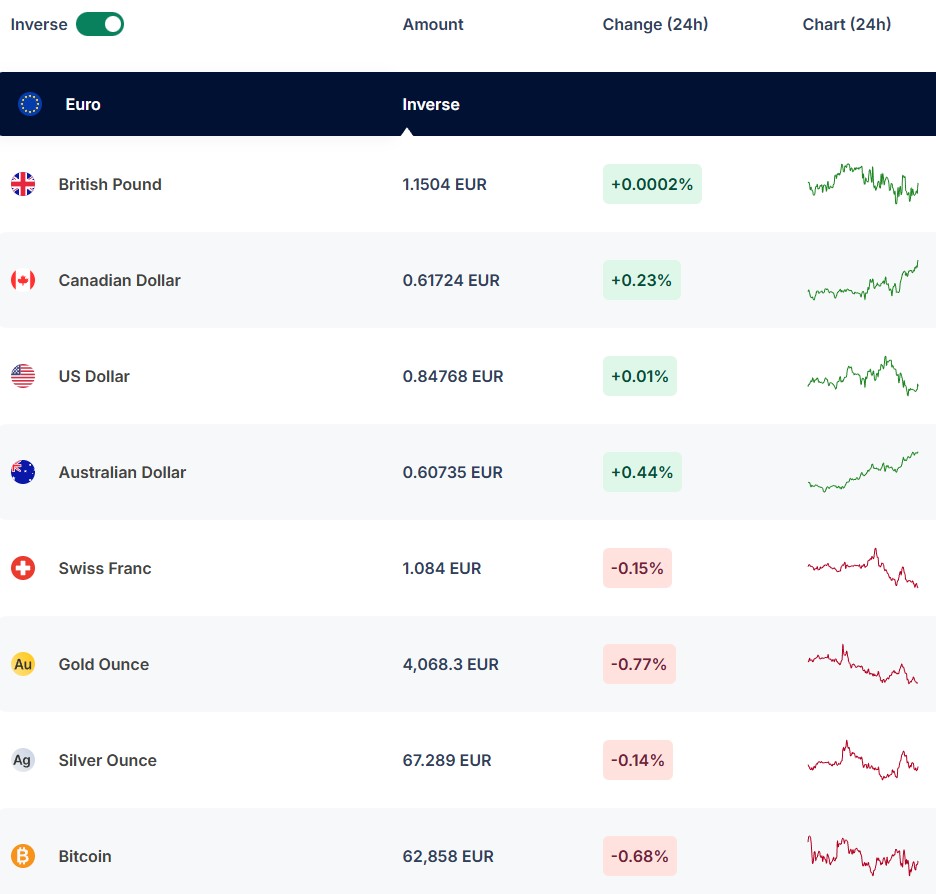This screenshot has height=894, width=936.
Task: Open the Bitcoin currency link
Action: tap(85, 856)
